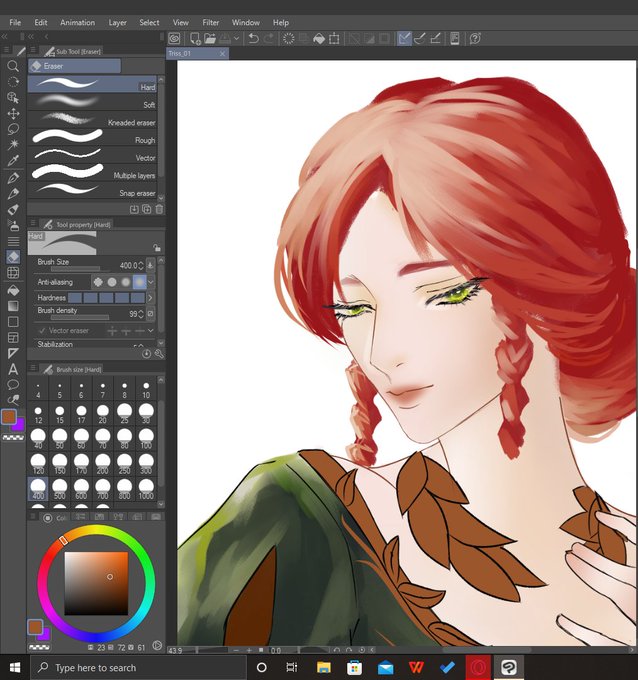Click the Open file folder icon
The width and height of the screenshot is (638, 680).
(210, 39)
